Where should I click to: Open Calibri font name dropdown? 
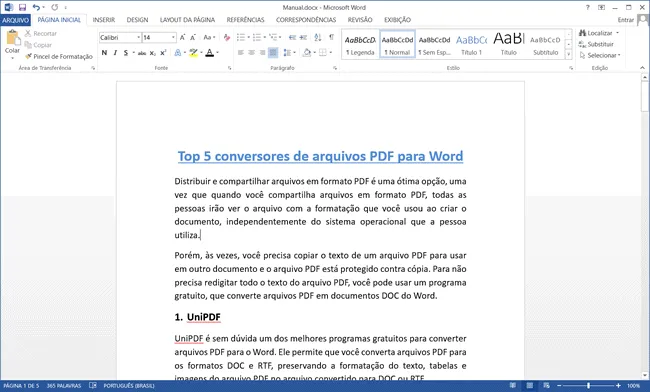[x=138, y=38]
